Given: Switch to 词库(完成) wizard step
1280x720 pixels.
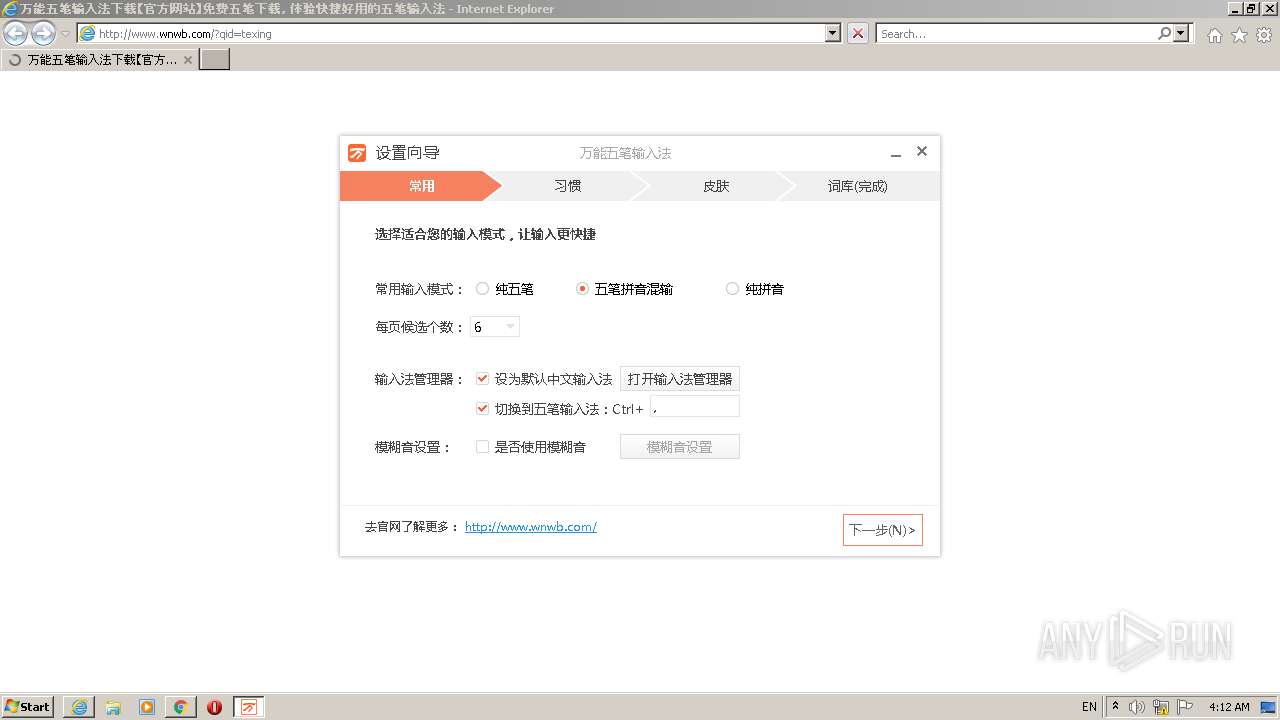Looking at the screenshot, I should coord(857,186).
